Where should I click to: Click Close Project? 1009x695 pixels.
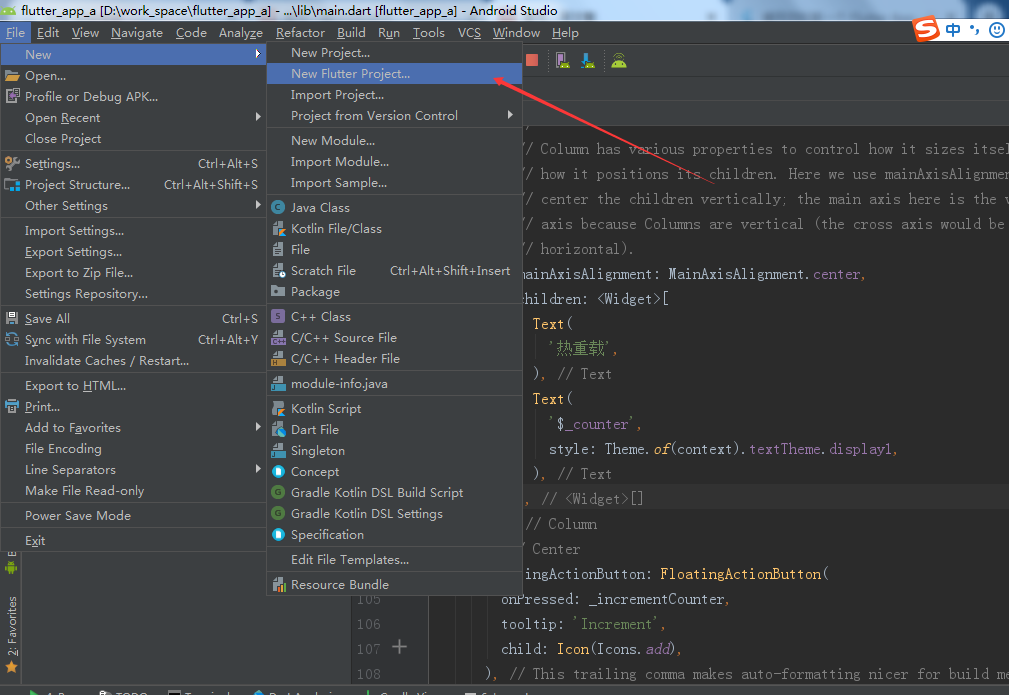pos(133,138)
